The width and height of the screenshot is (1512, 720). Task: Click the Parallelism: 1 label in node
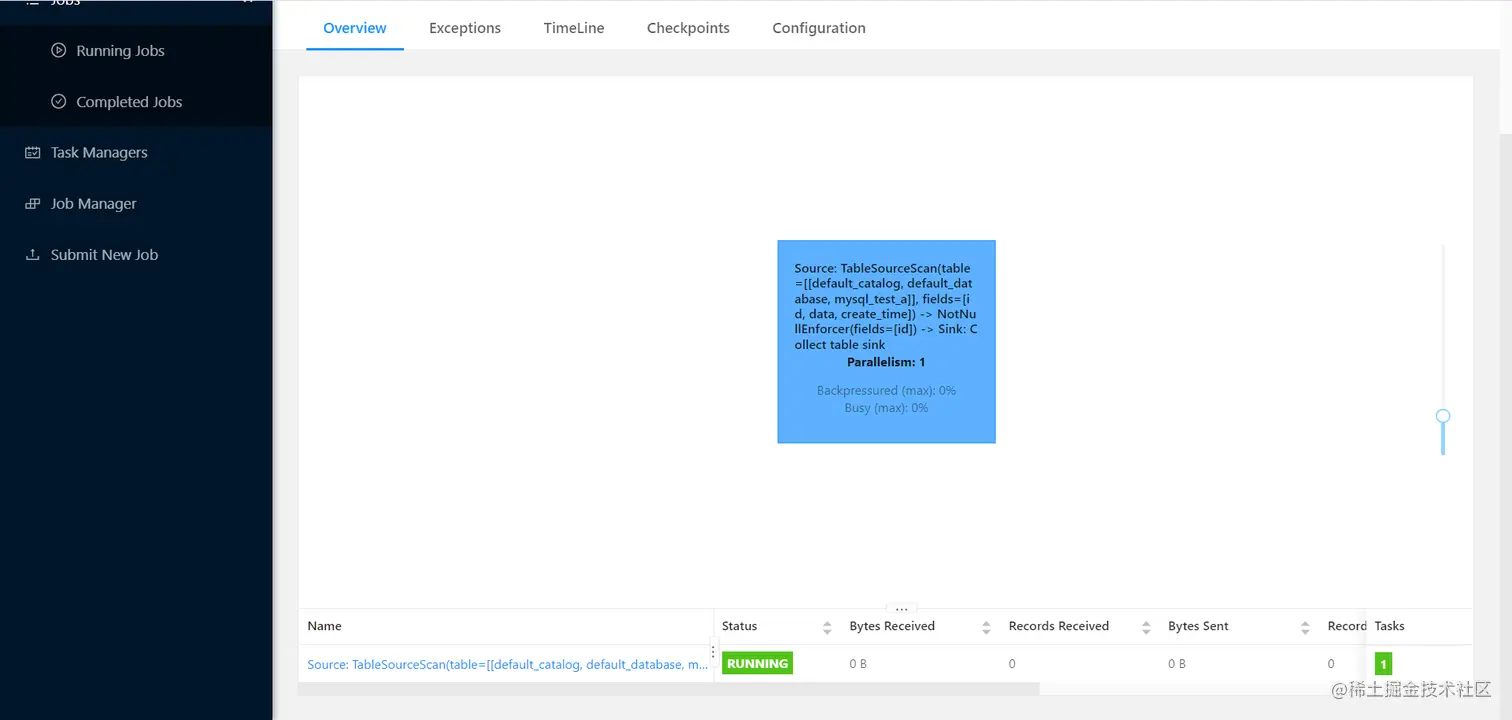click(x=886, y=362)
